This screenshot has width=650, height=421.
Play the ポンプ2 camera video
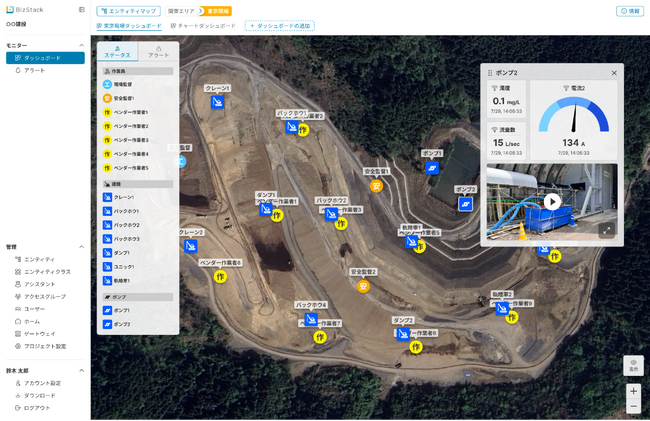(x=551, y=201)
